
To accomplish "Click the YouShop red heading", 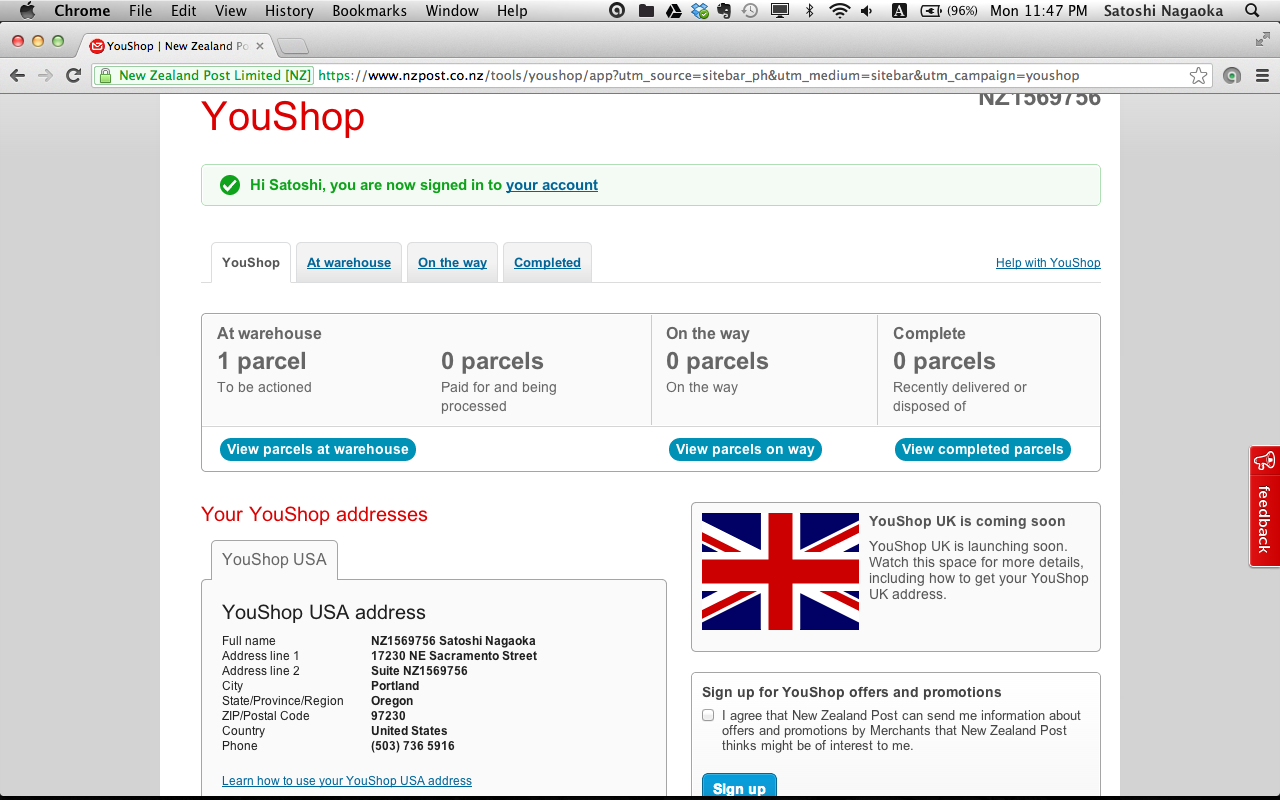I will tap(283, 117).
